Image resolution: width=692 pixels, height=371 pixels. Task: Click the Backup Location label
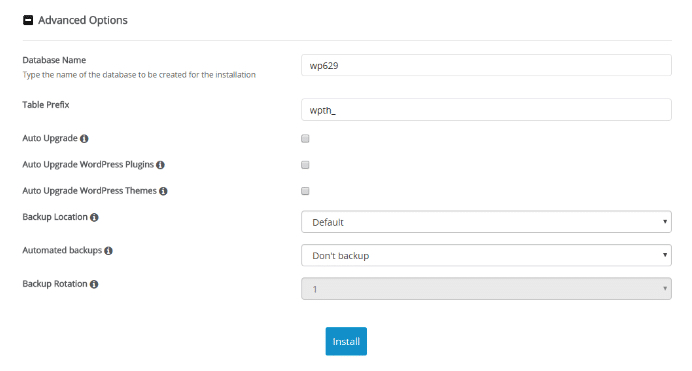pos(55,217)
